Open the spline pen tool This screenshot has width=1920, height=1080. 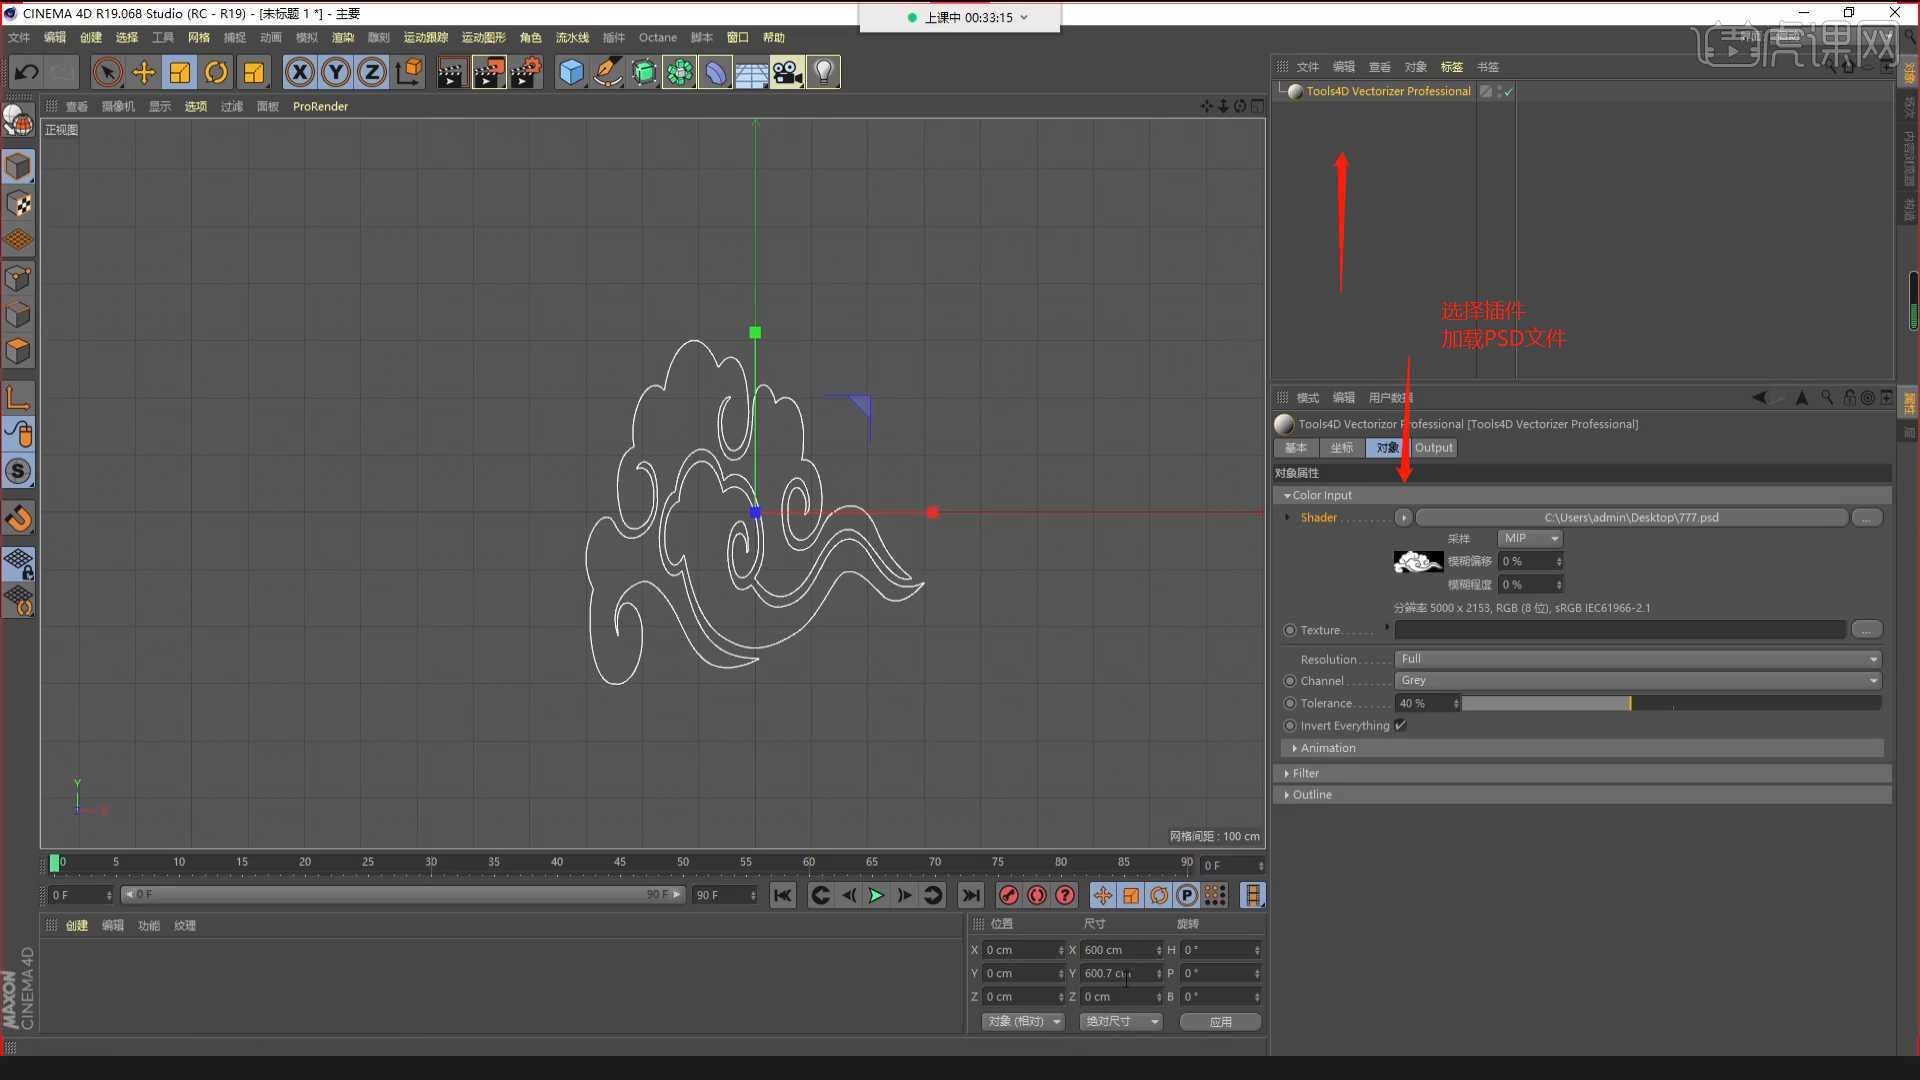pyautogui.click(x=607, y=72)
